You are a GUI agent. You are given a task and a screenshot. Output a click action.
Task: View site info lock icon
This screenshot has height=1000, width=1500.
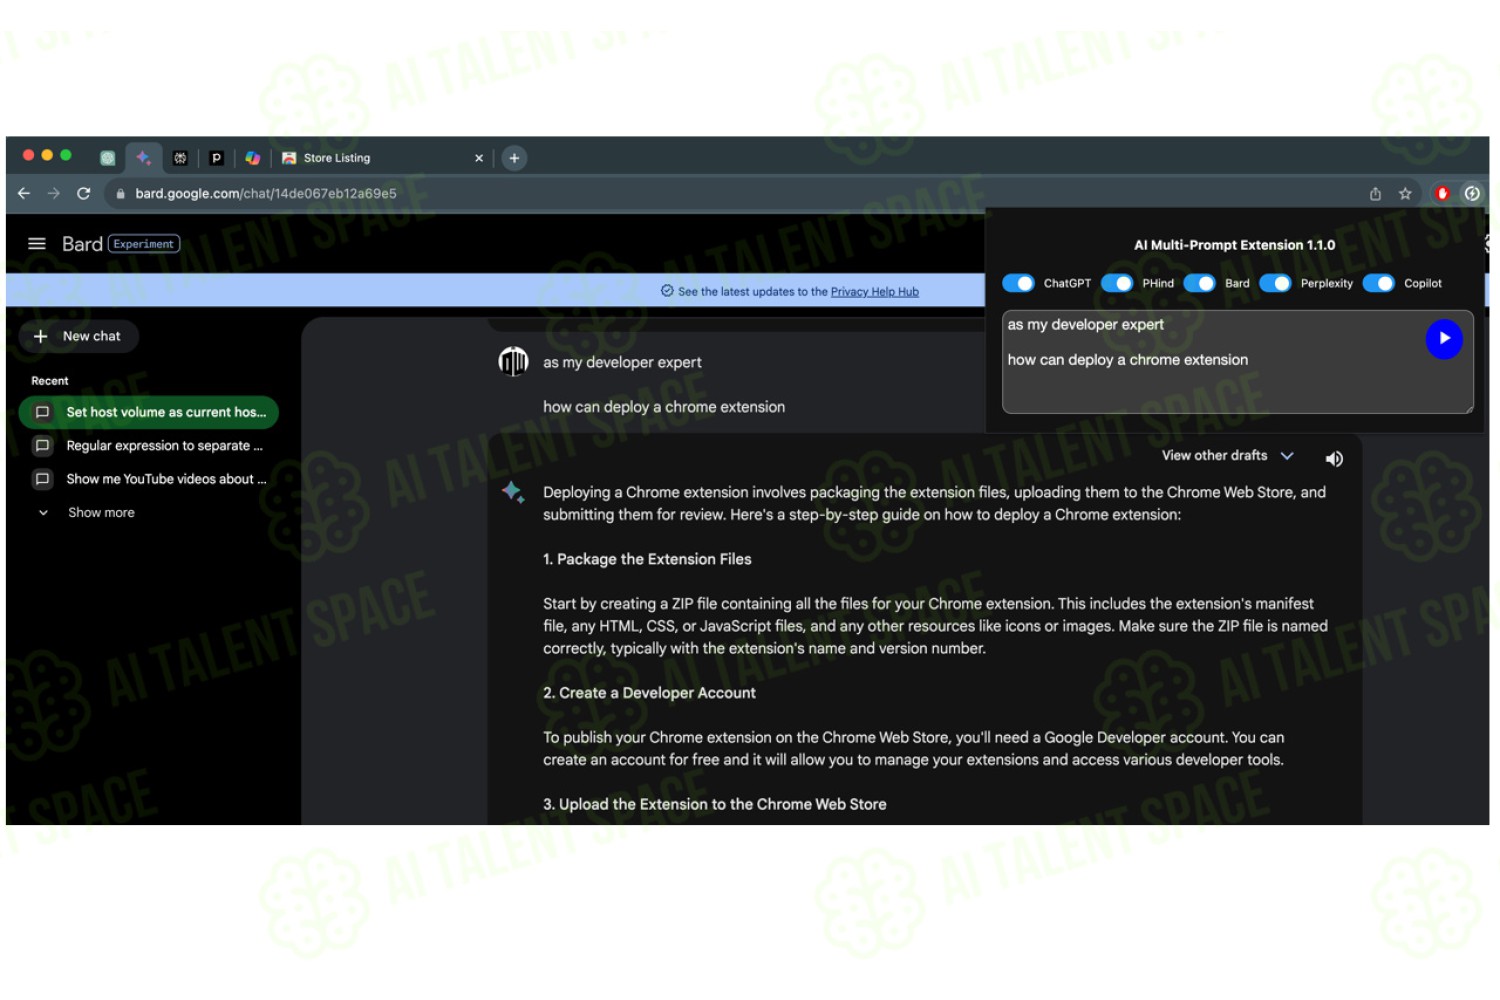[x=120, y=194]
